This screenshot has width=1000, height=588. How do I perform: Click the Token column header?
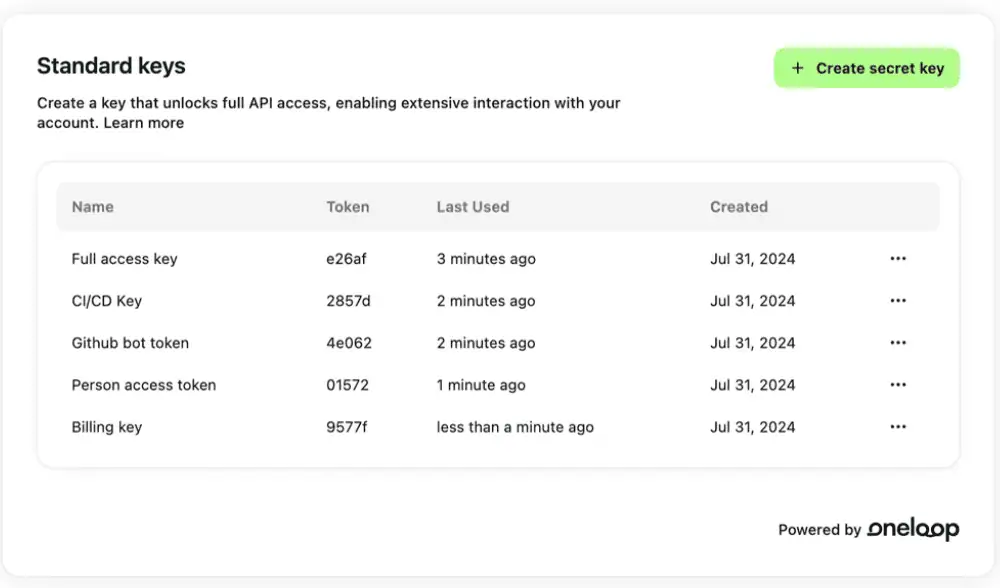pos(347,207)
